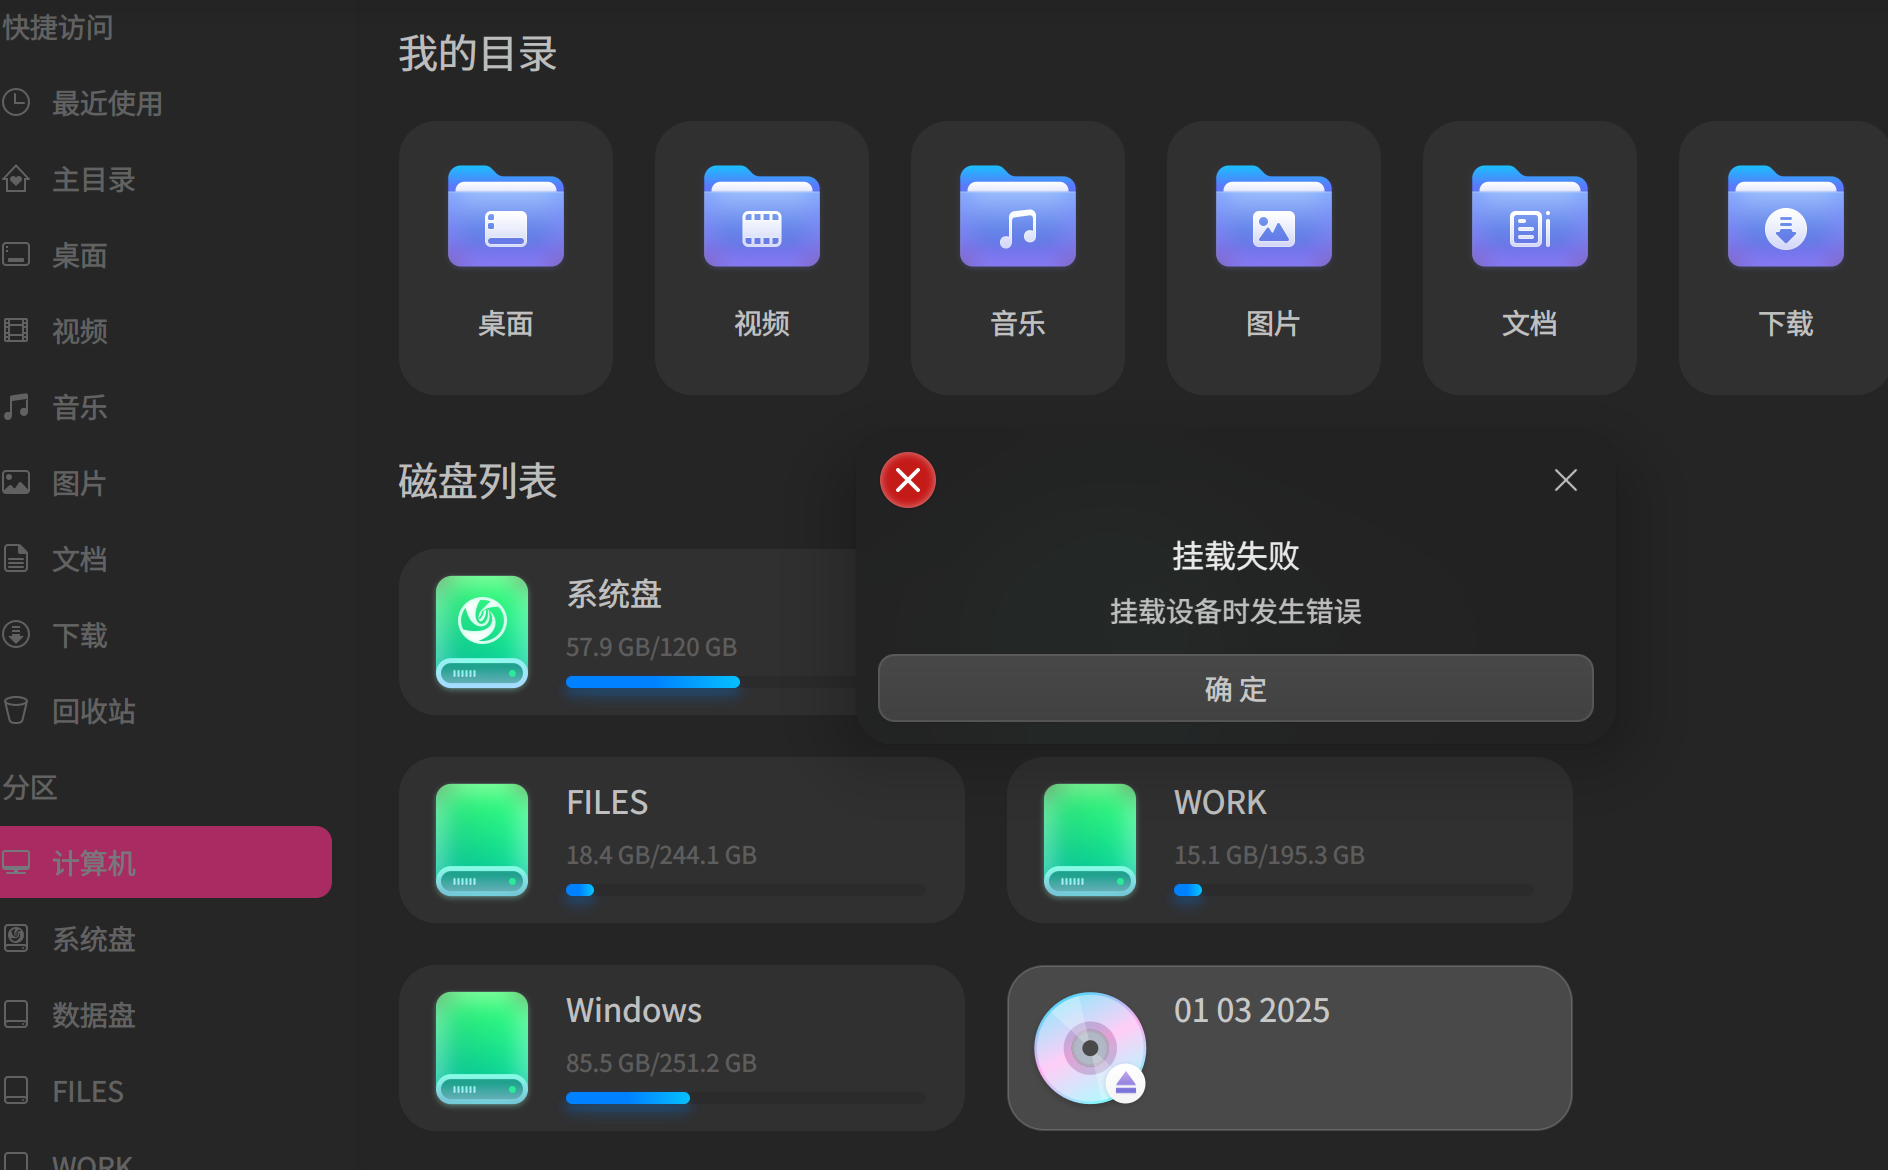
Task: Click the red error icon in dialog
Action: 907,480
